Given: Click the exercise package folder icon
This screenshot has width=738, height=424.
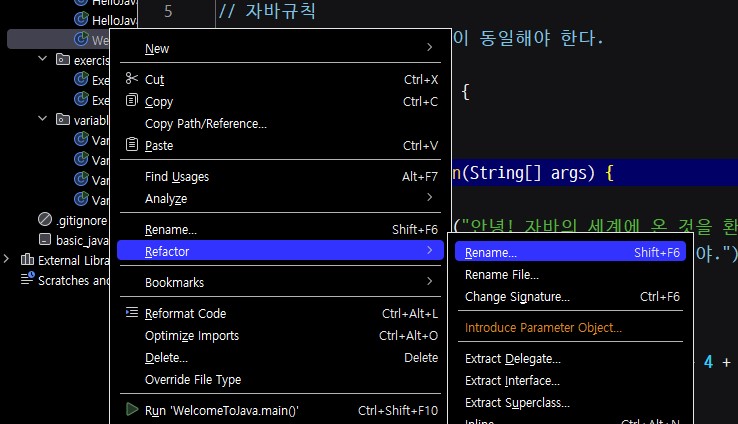Looking at the screenshot, I should [63, 59].
